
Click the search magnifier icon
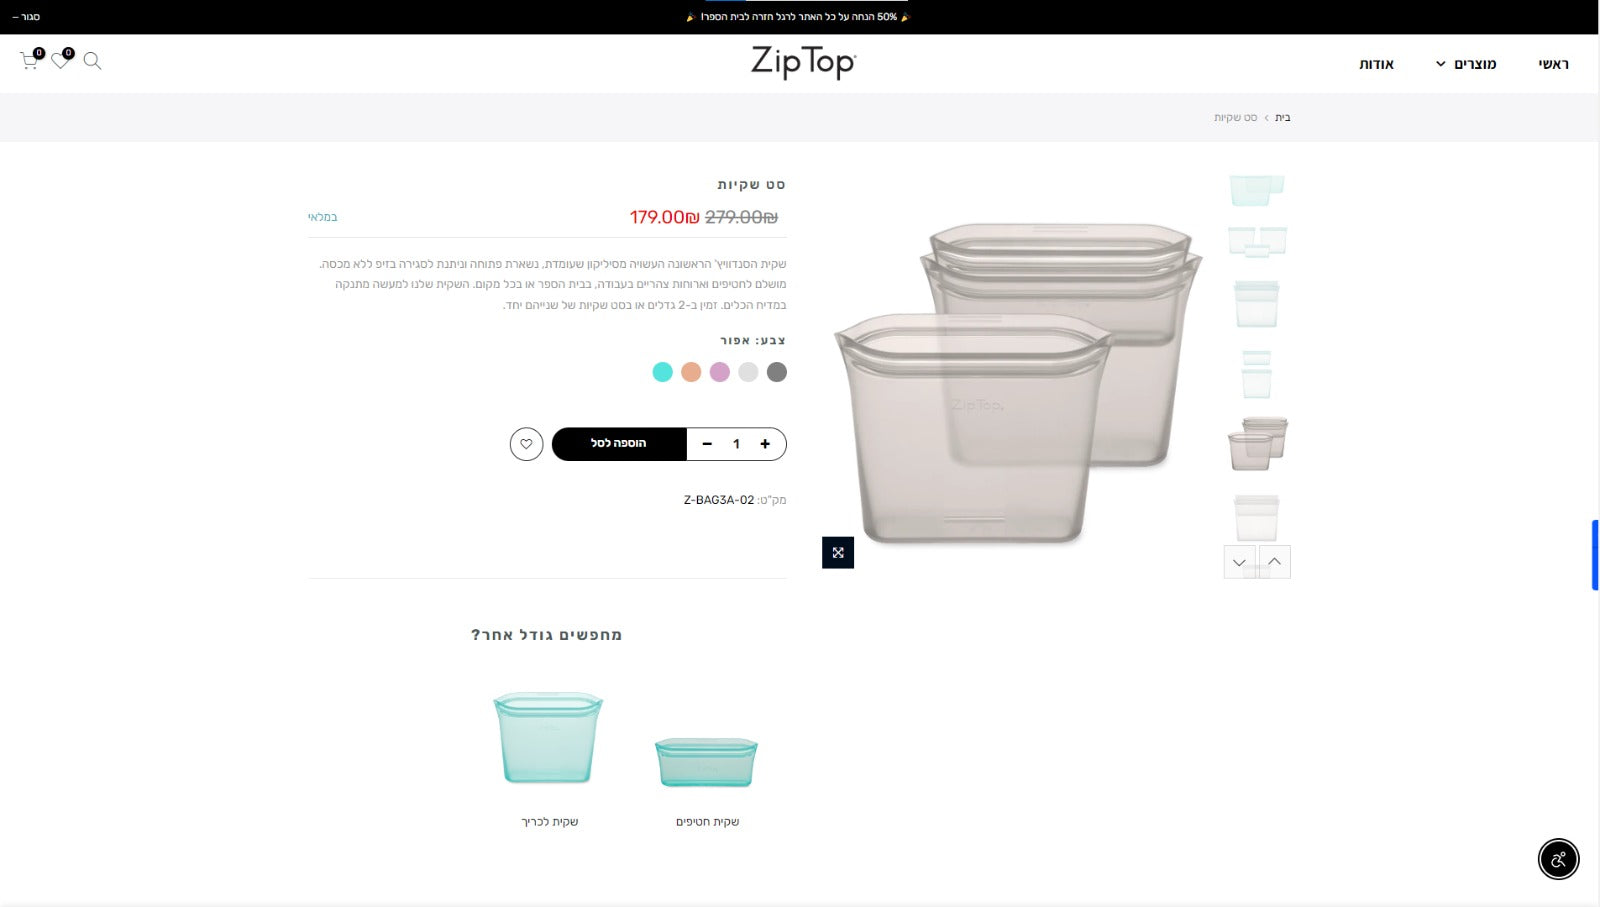[x=92, y=61]
